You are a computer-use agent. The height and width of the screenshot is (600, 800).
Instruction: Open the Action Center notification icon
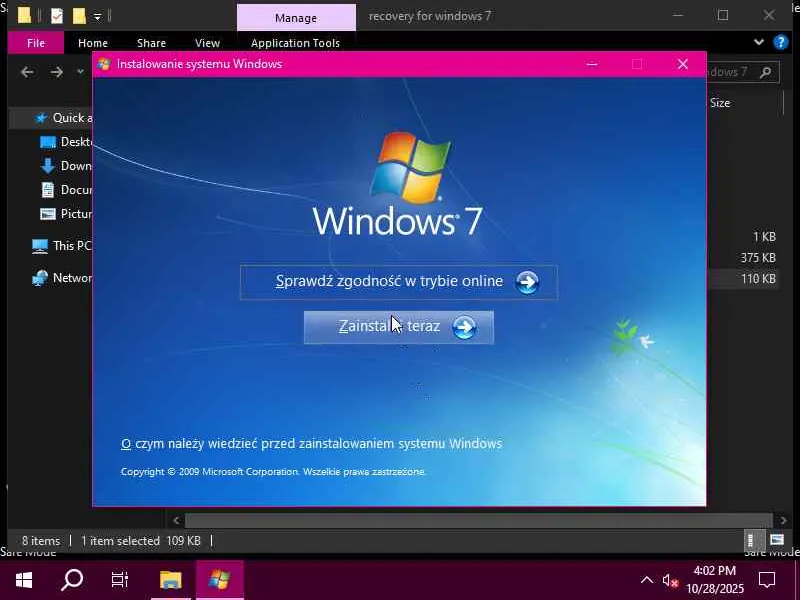tap(767, 580)
